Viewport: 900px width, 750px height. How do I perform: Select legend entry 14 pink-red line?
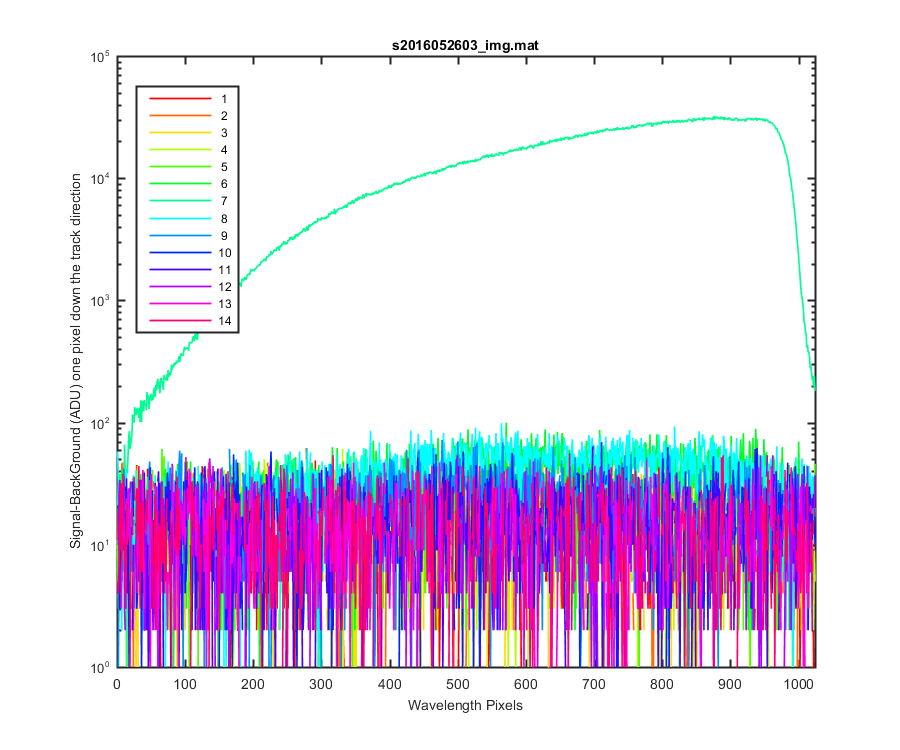(x=180, y=321)
